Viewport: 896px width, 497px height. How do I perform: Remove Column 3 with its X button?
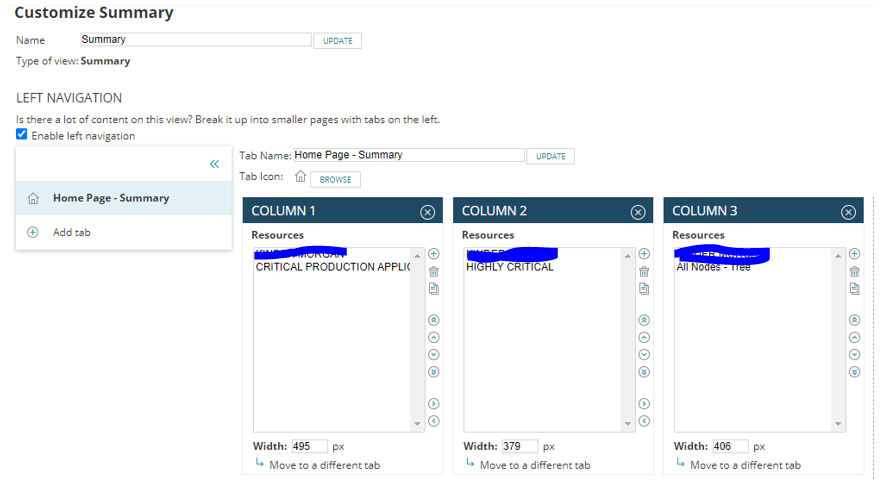[848, 213]
